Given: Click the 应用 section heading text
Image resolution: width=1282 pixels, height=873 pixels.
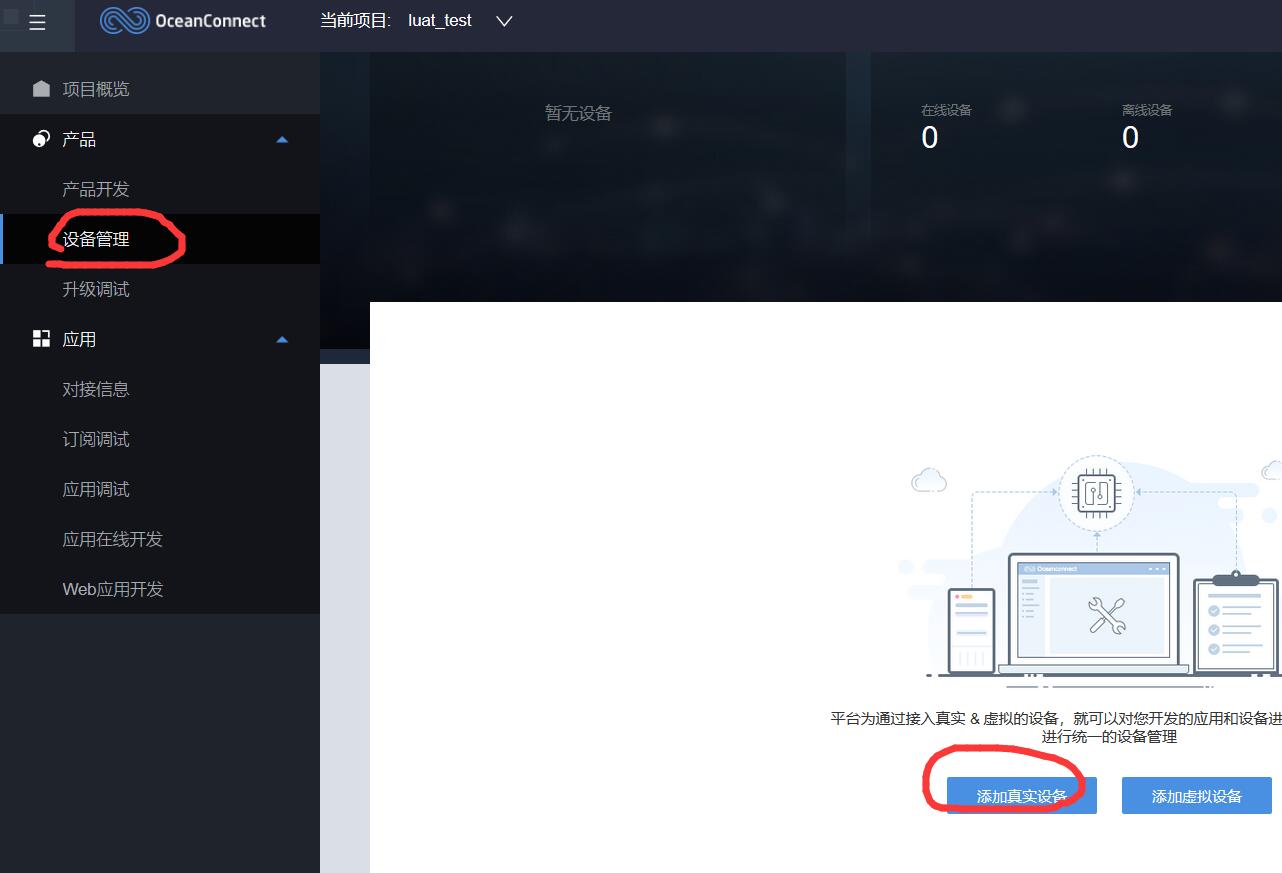Looking at the screenshot, I should (x=79, y=339).
